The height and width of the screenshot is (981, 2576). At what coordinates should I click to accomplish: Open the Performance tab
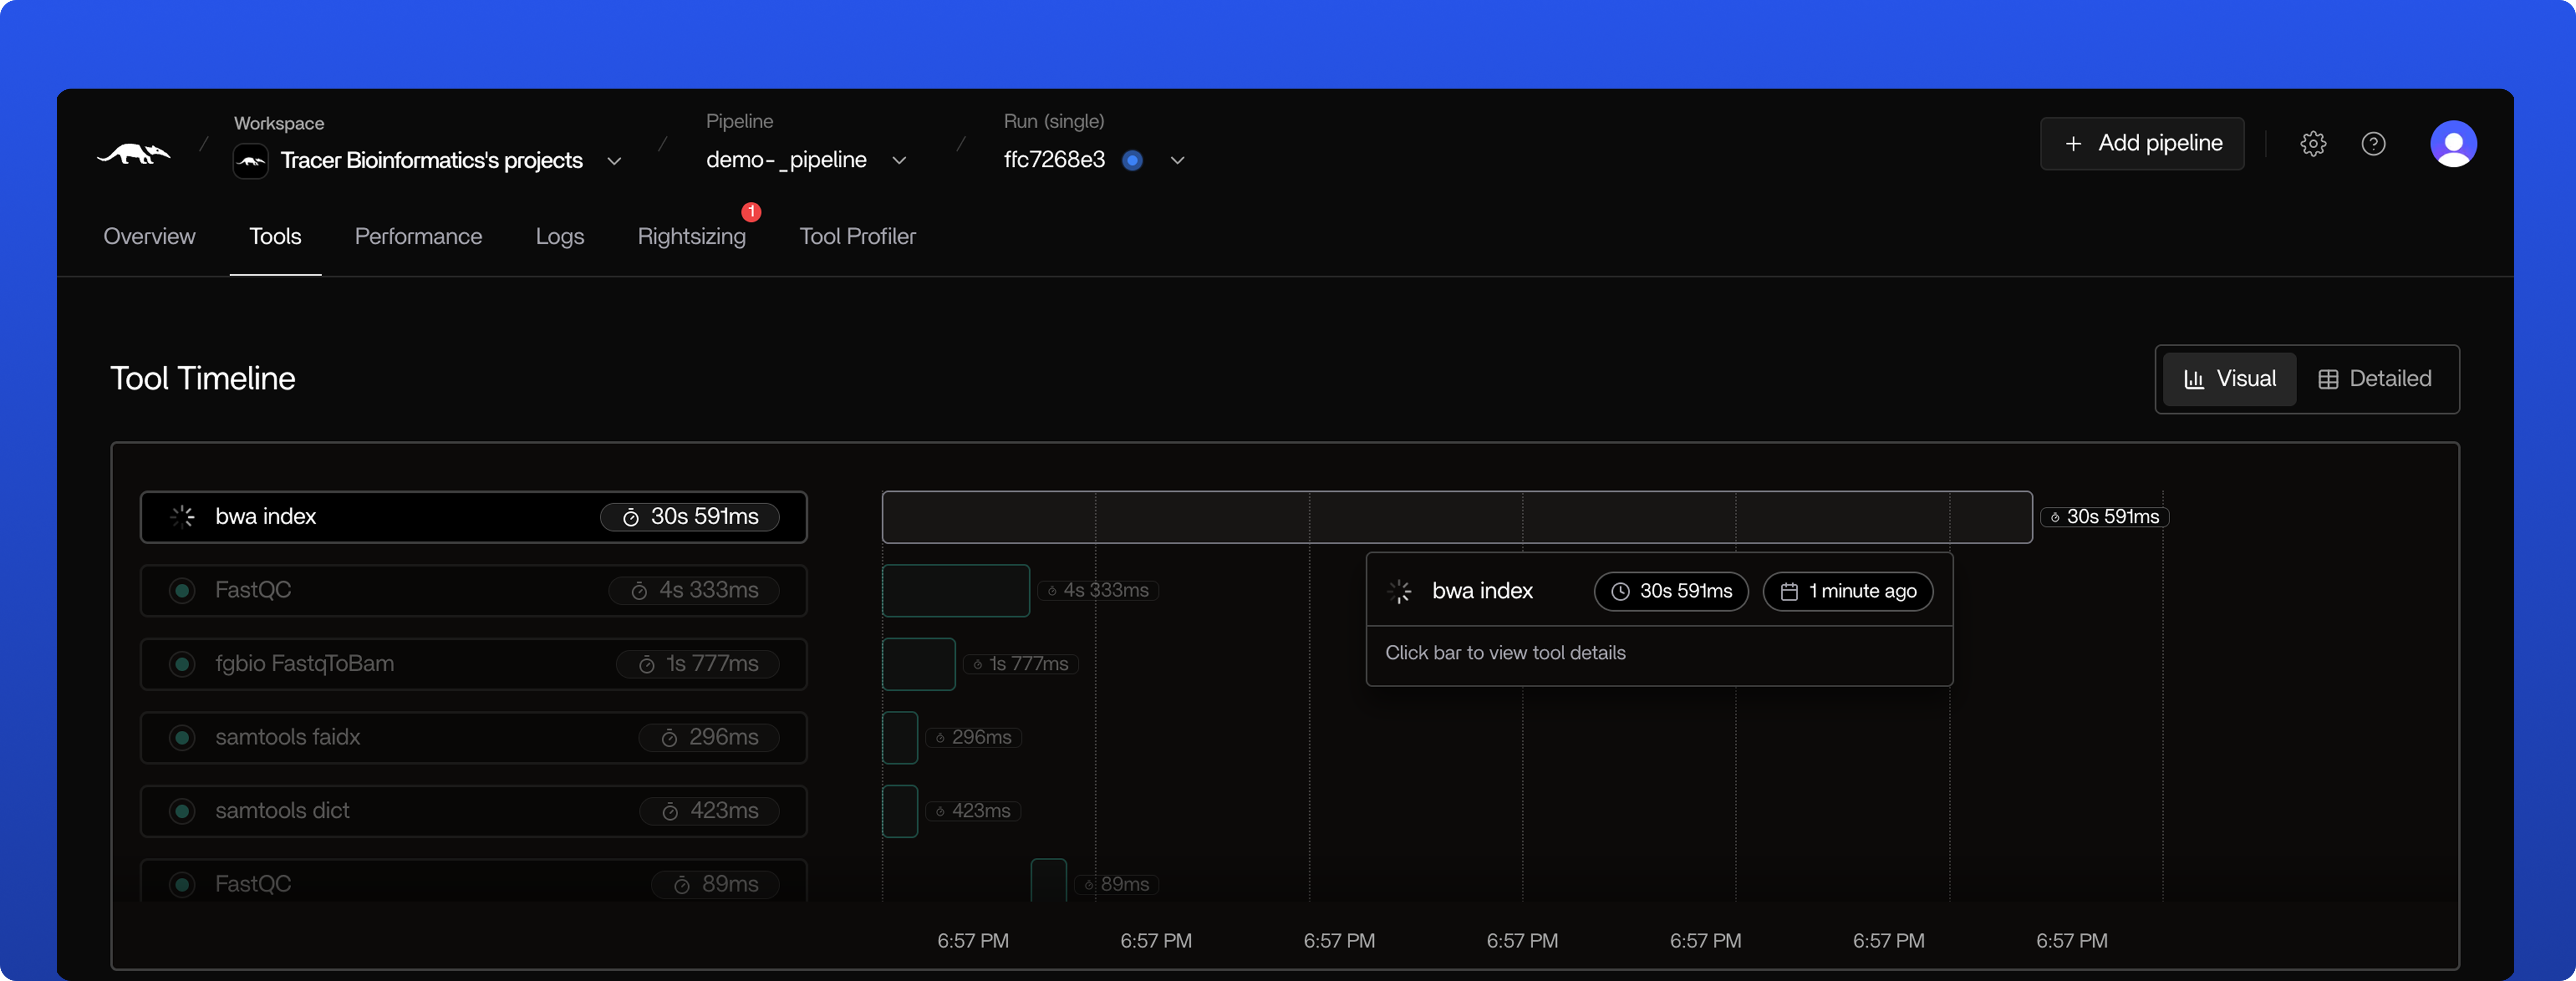pyautogui.click(x=418, y=237)
